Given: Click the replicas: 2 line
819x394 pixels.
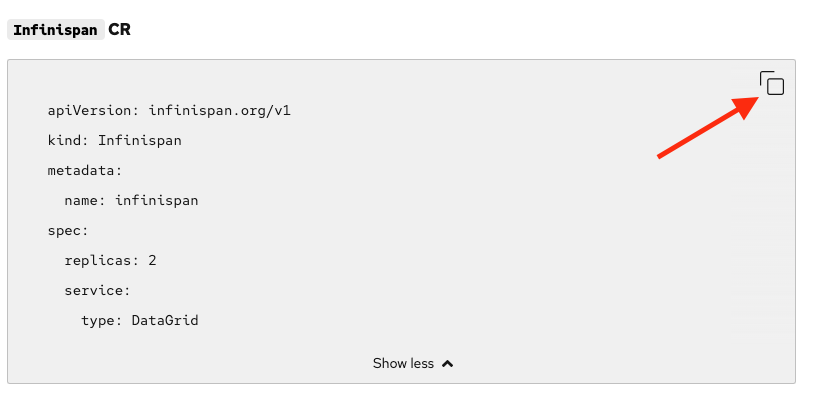Looking at the screenshot, I should tap(110, 260).
